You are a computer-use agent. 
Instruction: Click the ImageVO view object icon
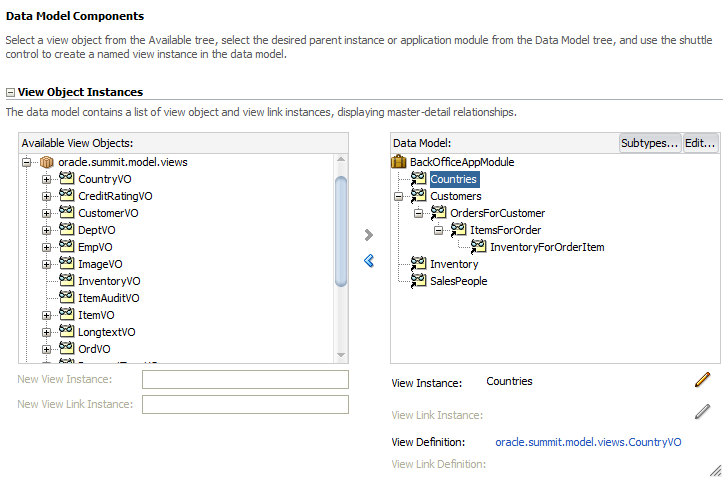click(66, 263)
